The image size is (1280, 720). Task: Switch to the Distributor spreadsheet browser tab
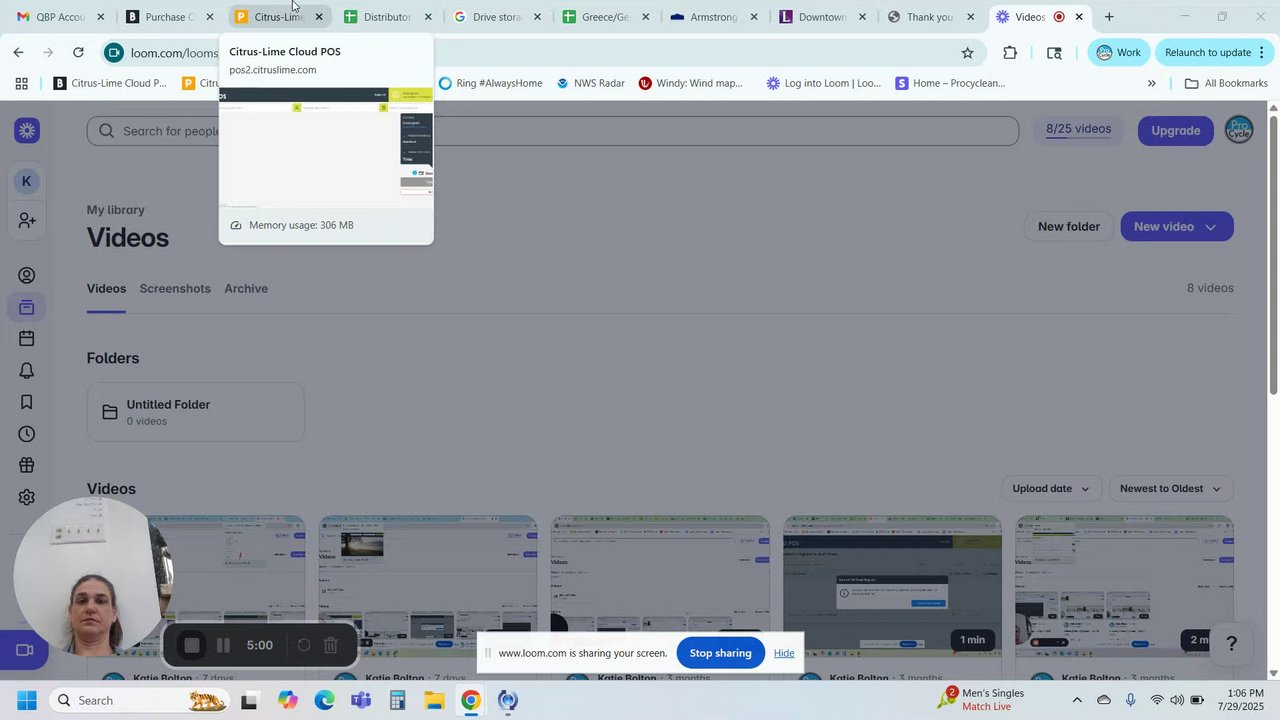click(x=387, y=17)
